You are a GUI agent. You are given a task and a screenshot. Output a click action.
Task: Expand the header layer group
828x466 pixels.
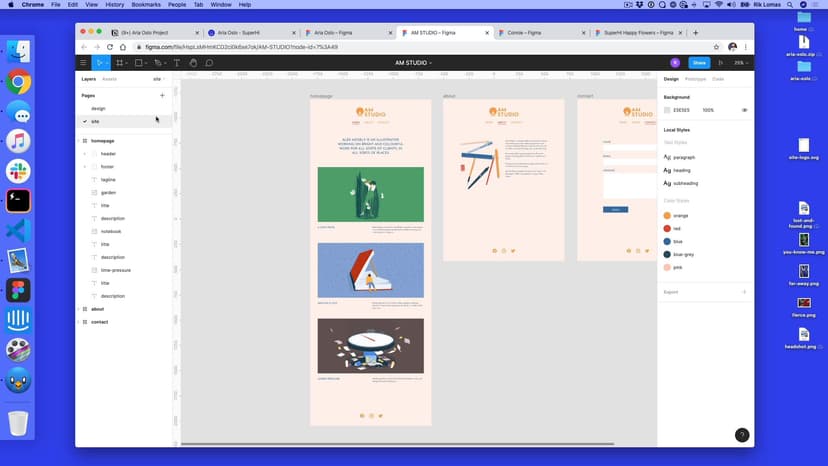[x=84, y=154]
